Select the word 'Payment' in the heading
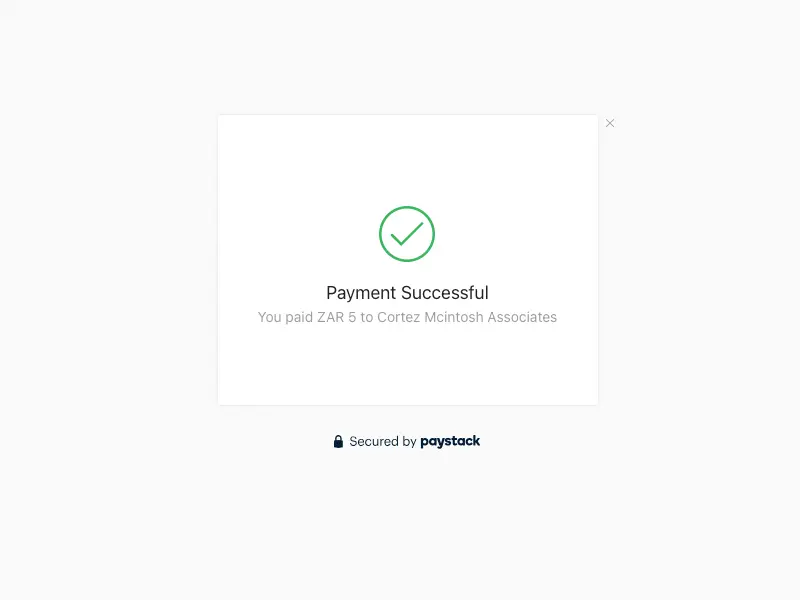Image resolution: width=800 pixels, height=600 pixels. tap(361, 293)
